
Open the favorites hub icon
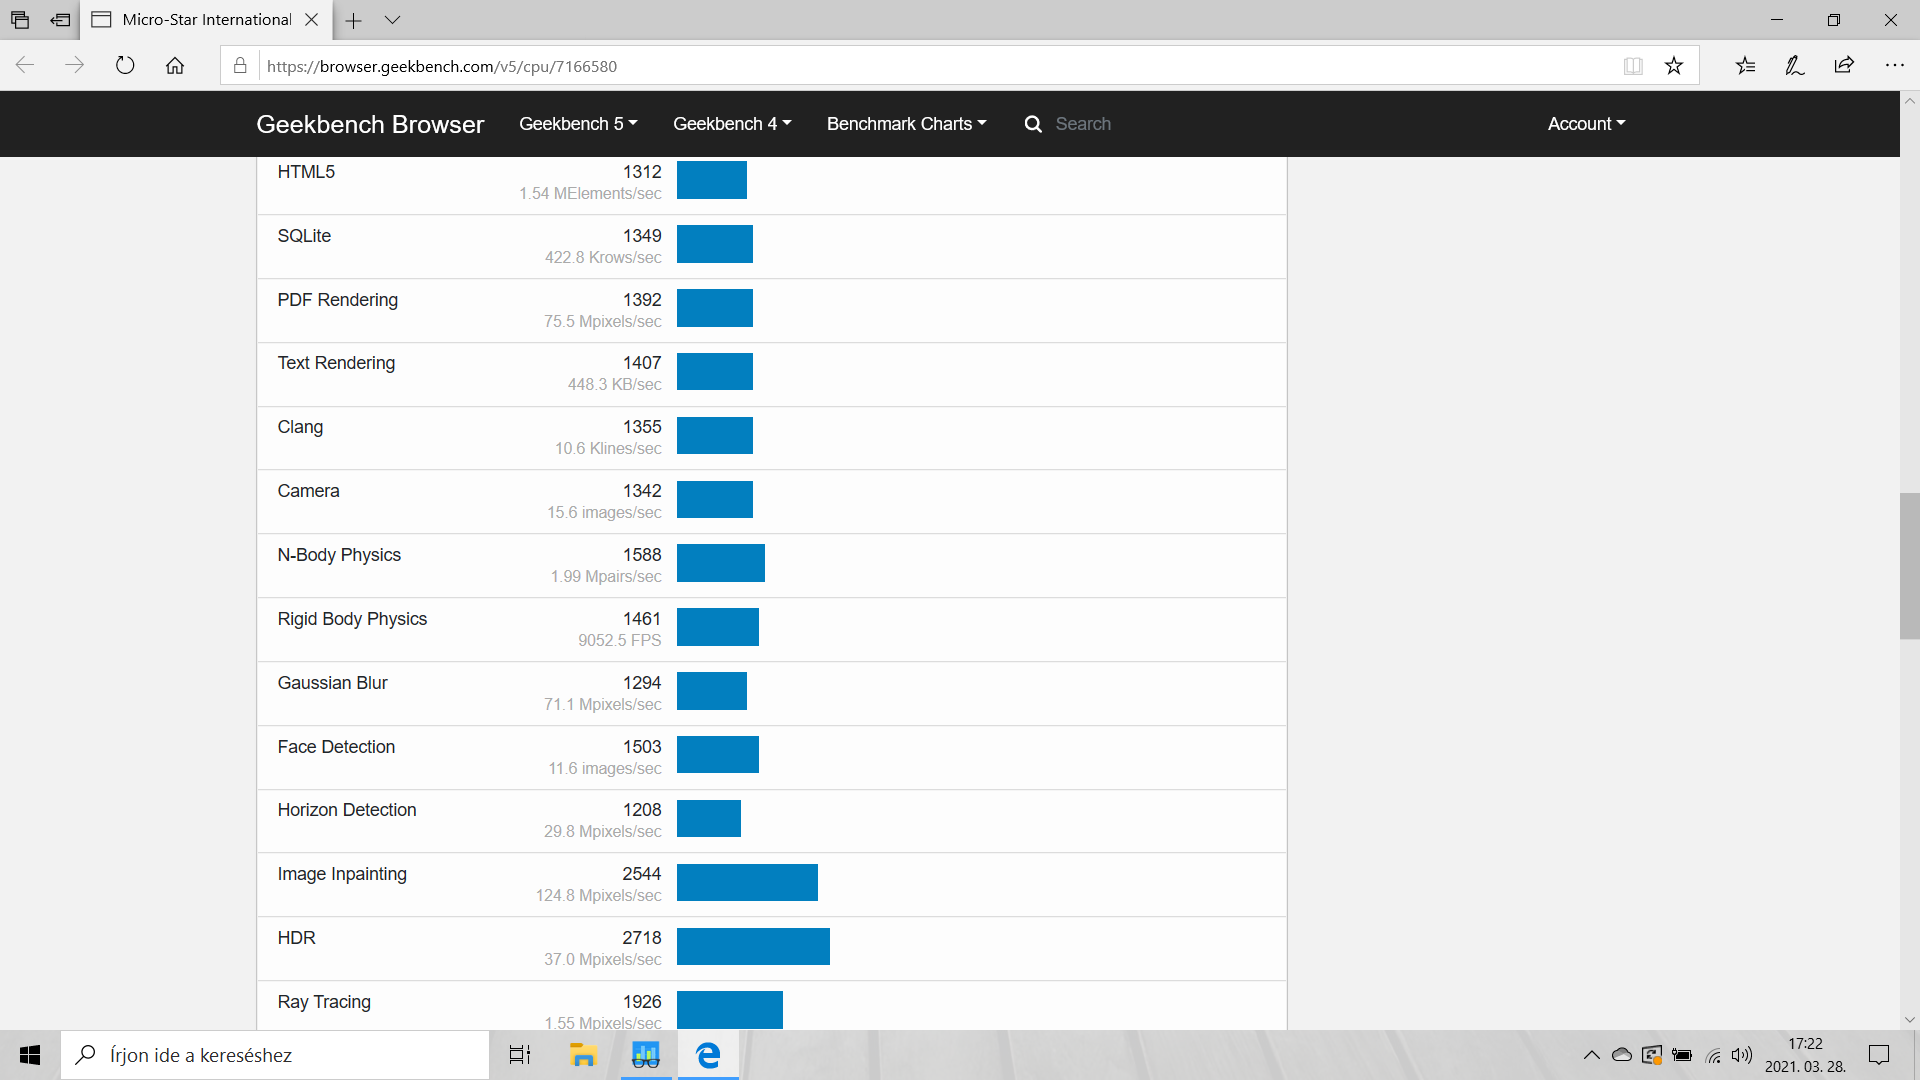[1745, 66]
